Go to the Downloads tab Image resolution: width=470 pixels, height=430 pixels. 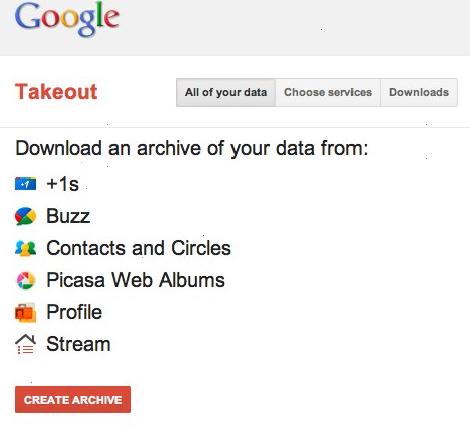tap(419, 92)
